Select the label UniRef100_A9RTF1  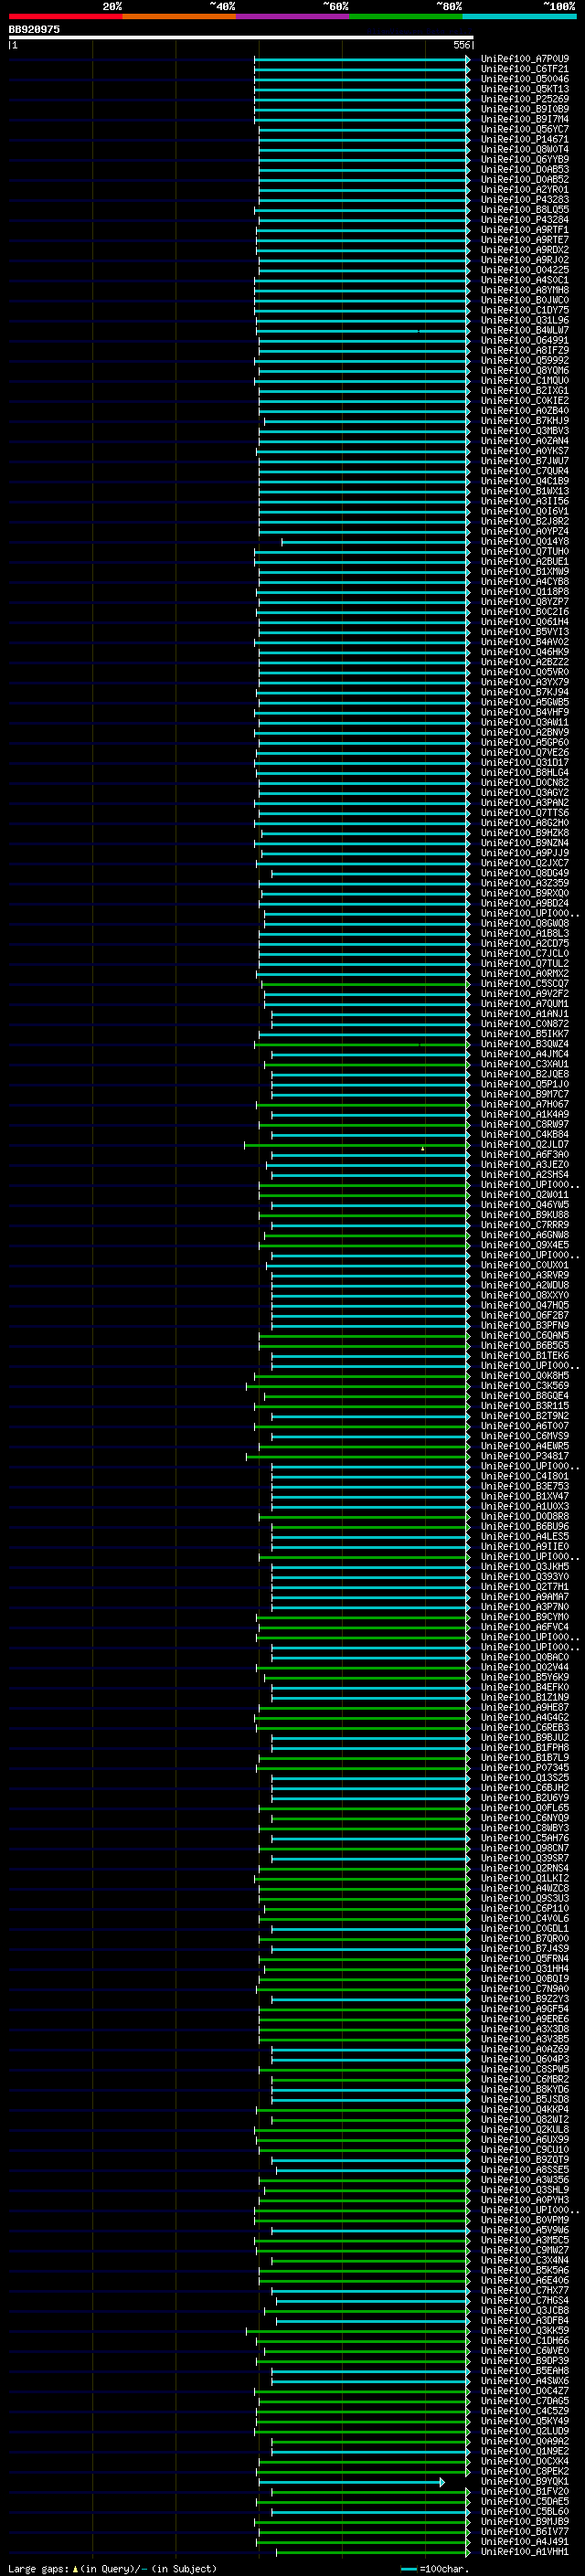point(525,230)
